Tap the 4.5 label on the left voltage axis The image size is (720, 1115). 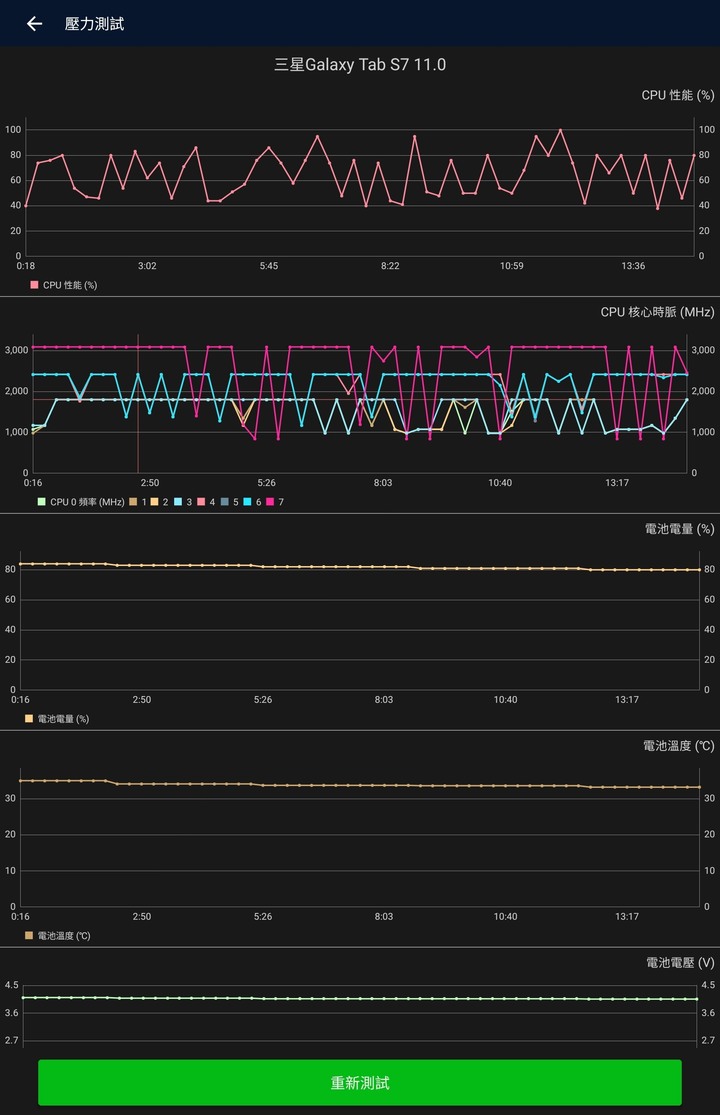(11, 985)
